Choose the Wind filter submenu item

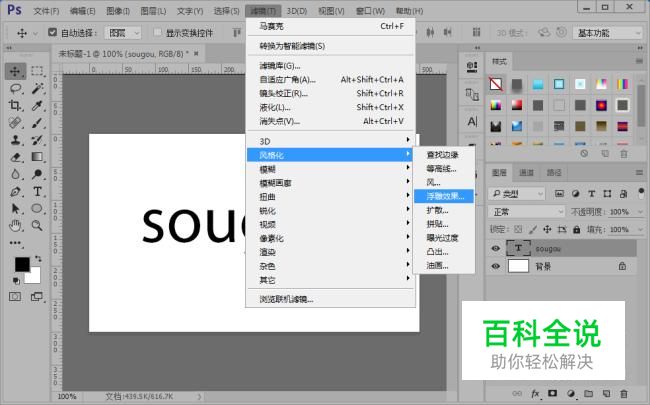coord(444,182)
